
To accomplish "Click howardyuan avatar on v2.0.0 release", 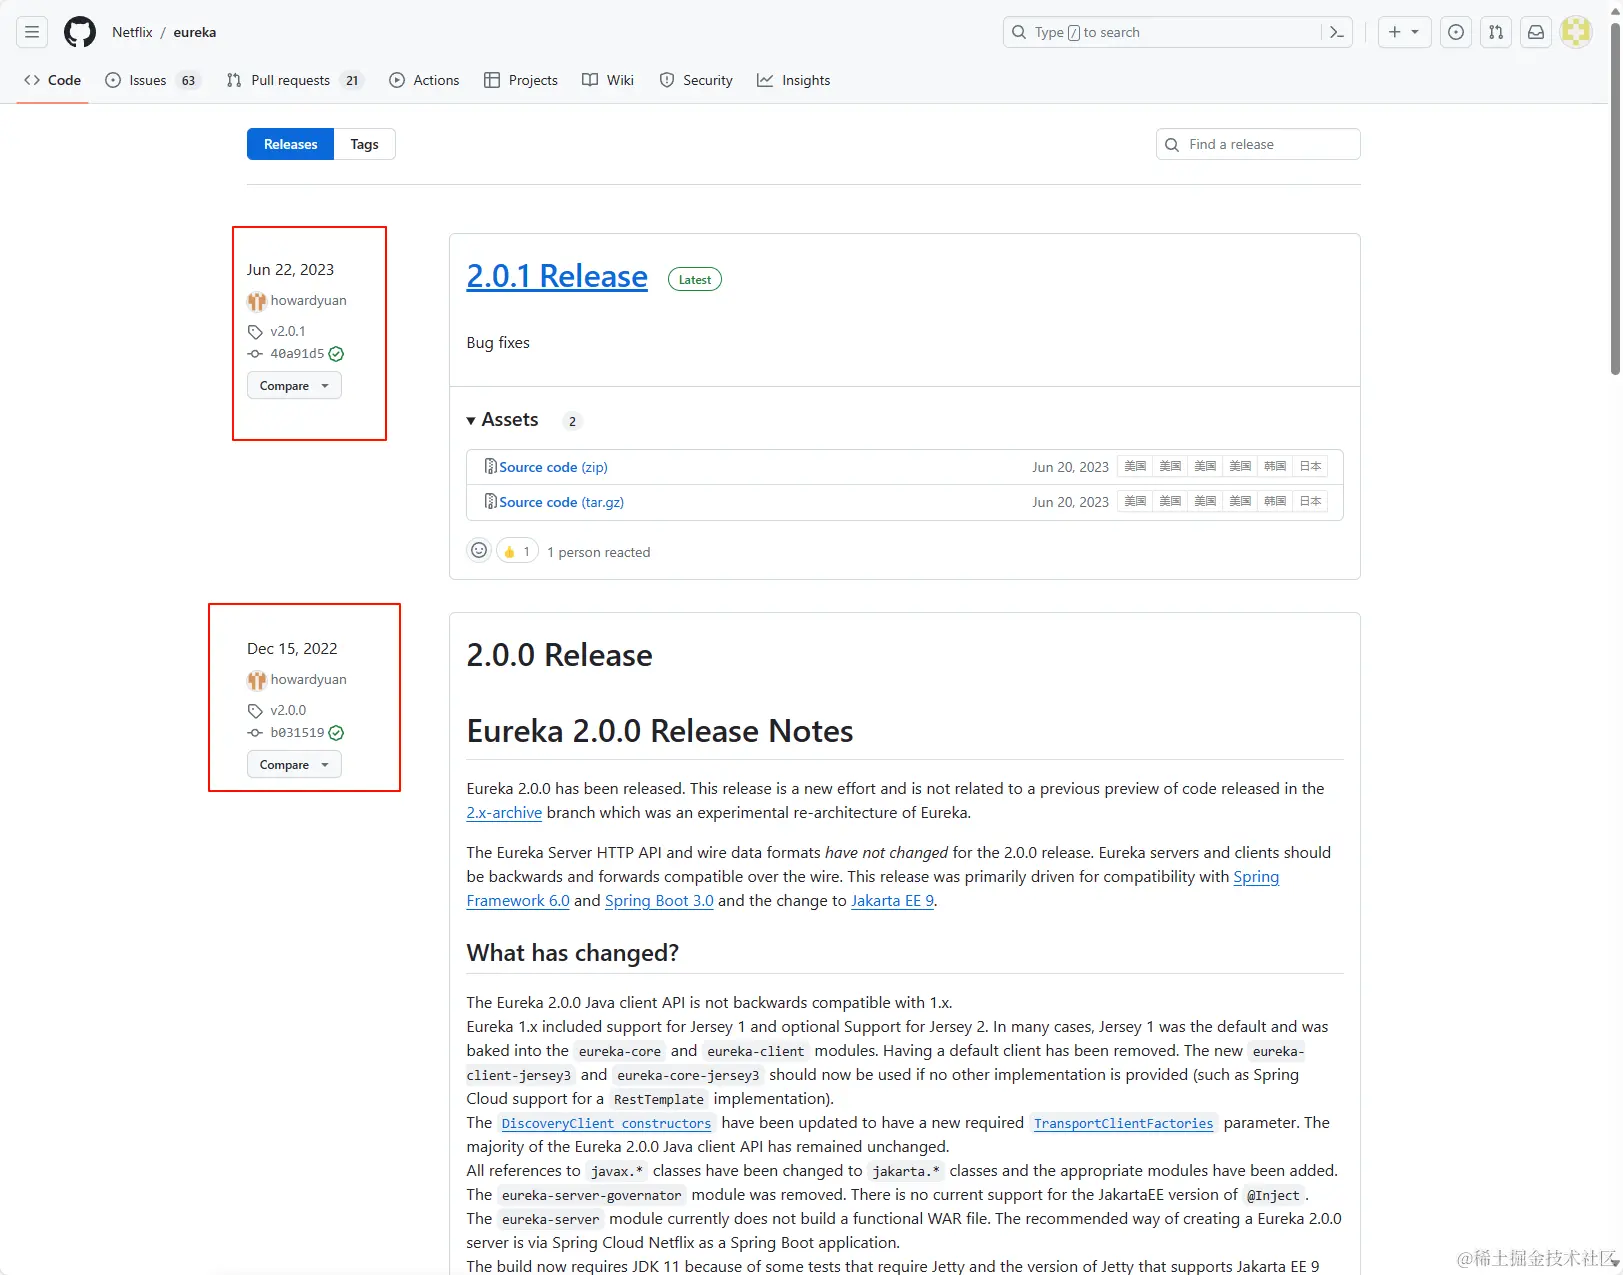I will coord(256,680).
